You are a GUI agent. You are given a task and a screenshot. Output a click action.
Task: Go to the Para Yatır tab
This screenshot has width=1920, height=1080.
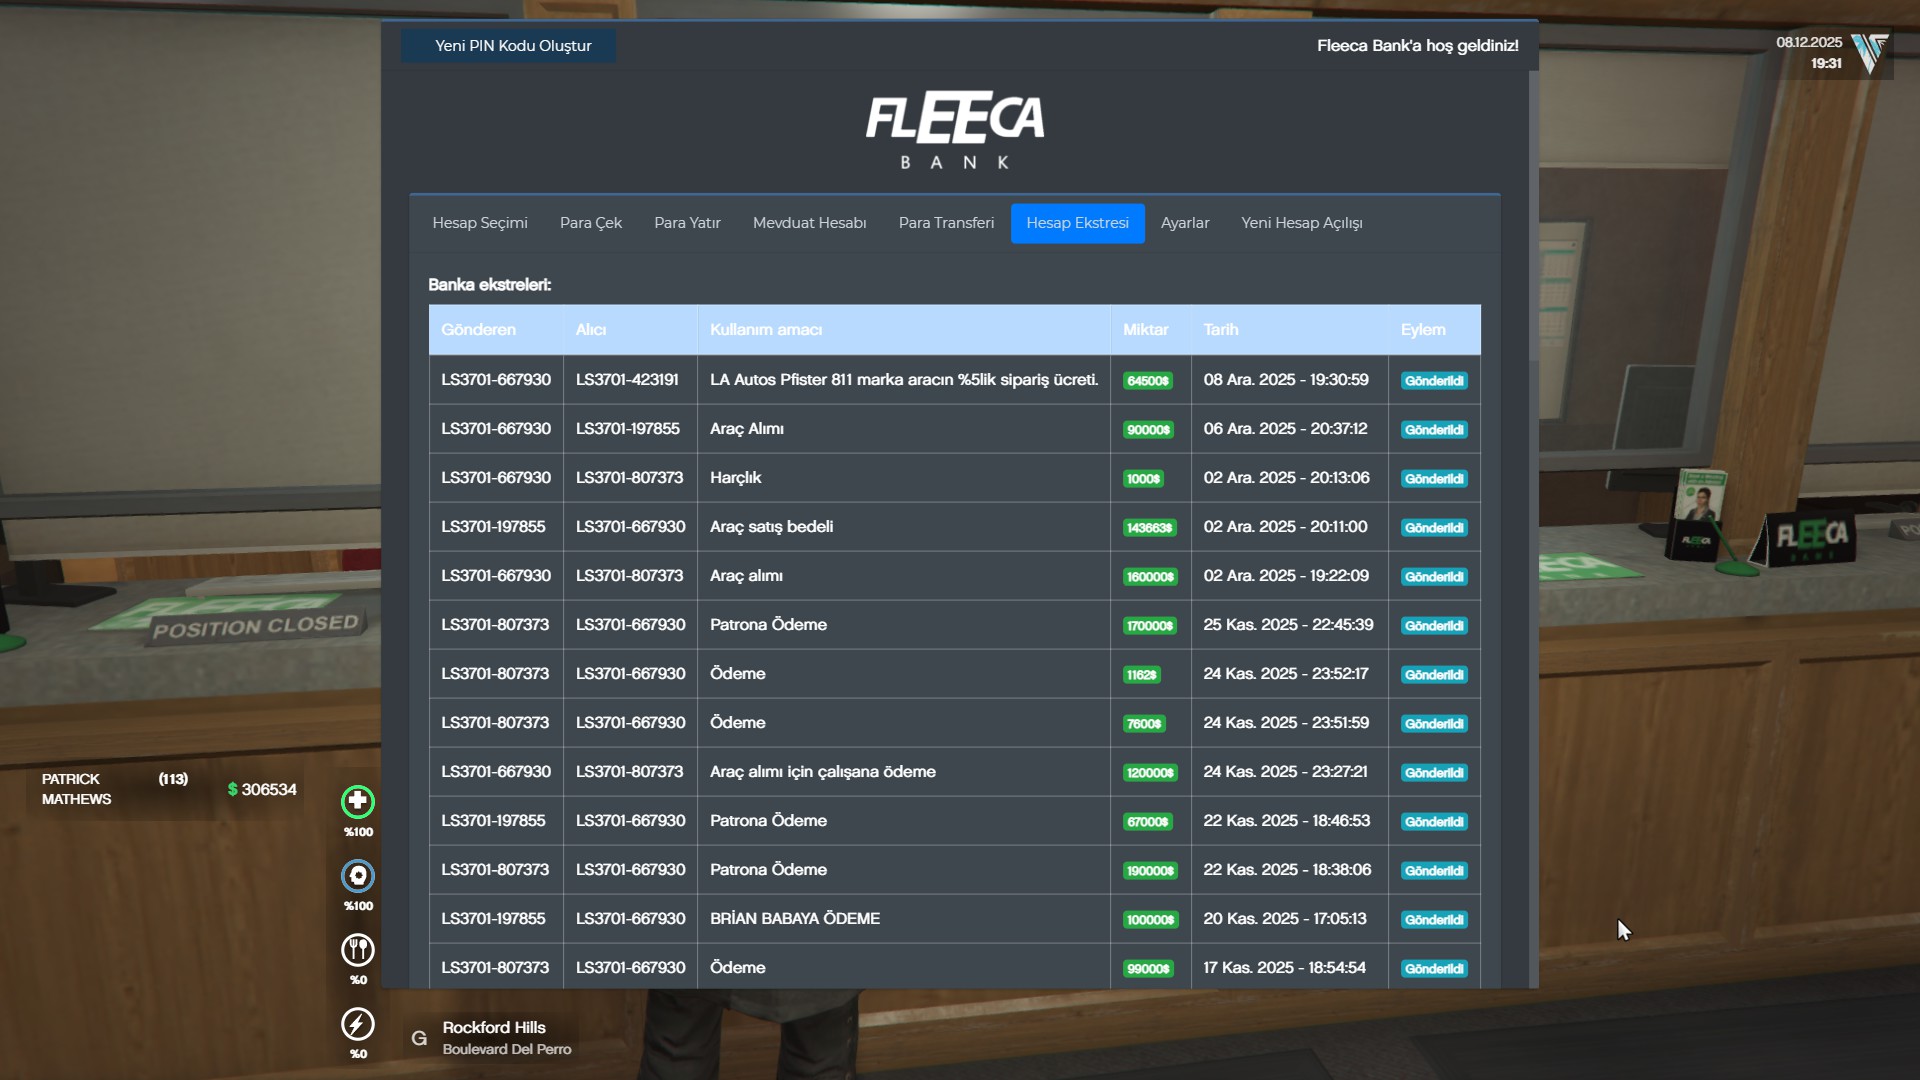tap(687, 223)
